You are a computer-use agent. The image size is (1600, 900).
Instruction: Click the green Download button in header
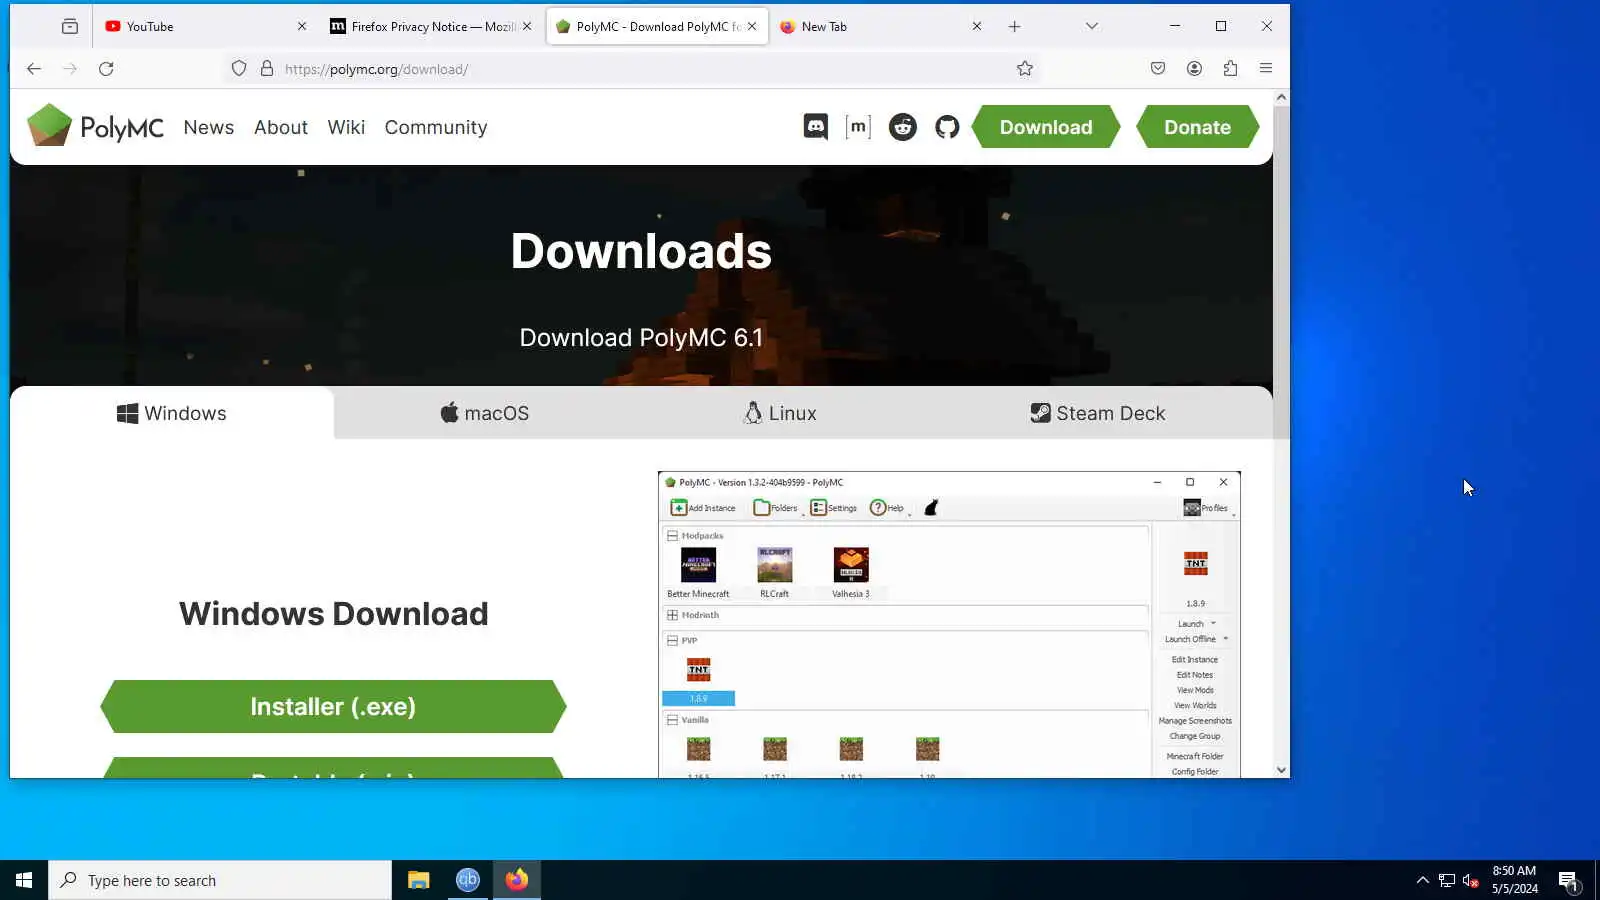[x=1046, y=127]
